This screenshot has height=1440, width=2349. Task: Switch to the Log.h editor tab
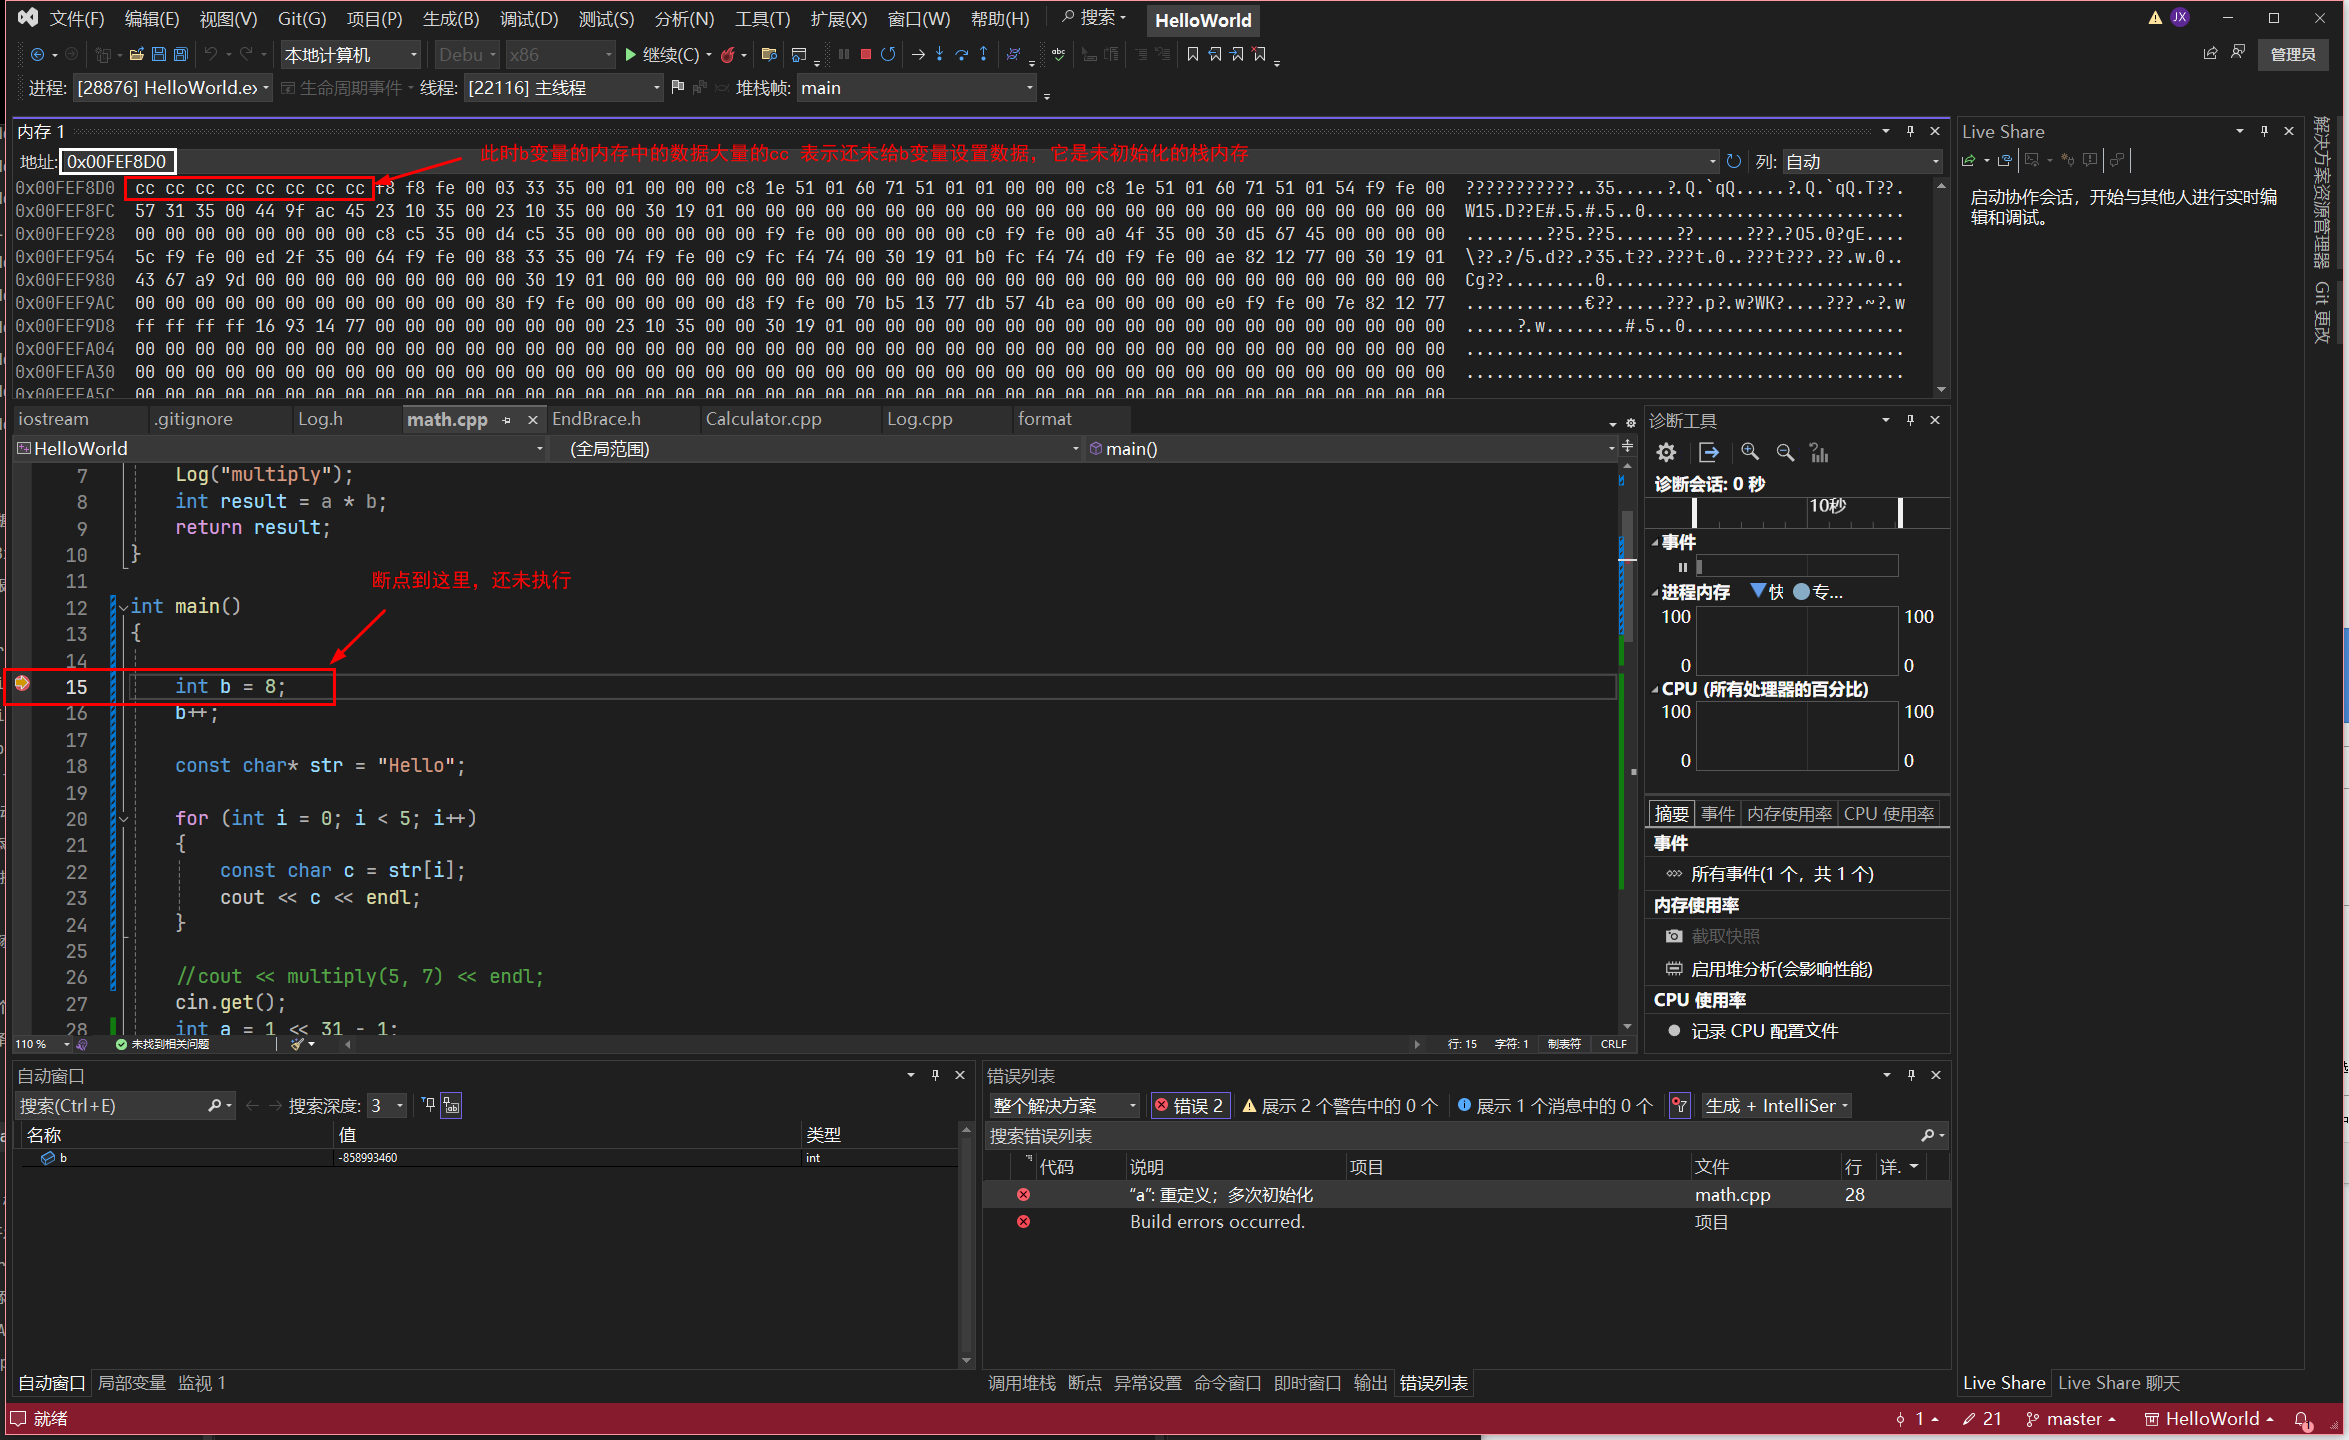pyautogui.click(x=320, y=420)
